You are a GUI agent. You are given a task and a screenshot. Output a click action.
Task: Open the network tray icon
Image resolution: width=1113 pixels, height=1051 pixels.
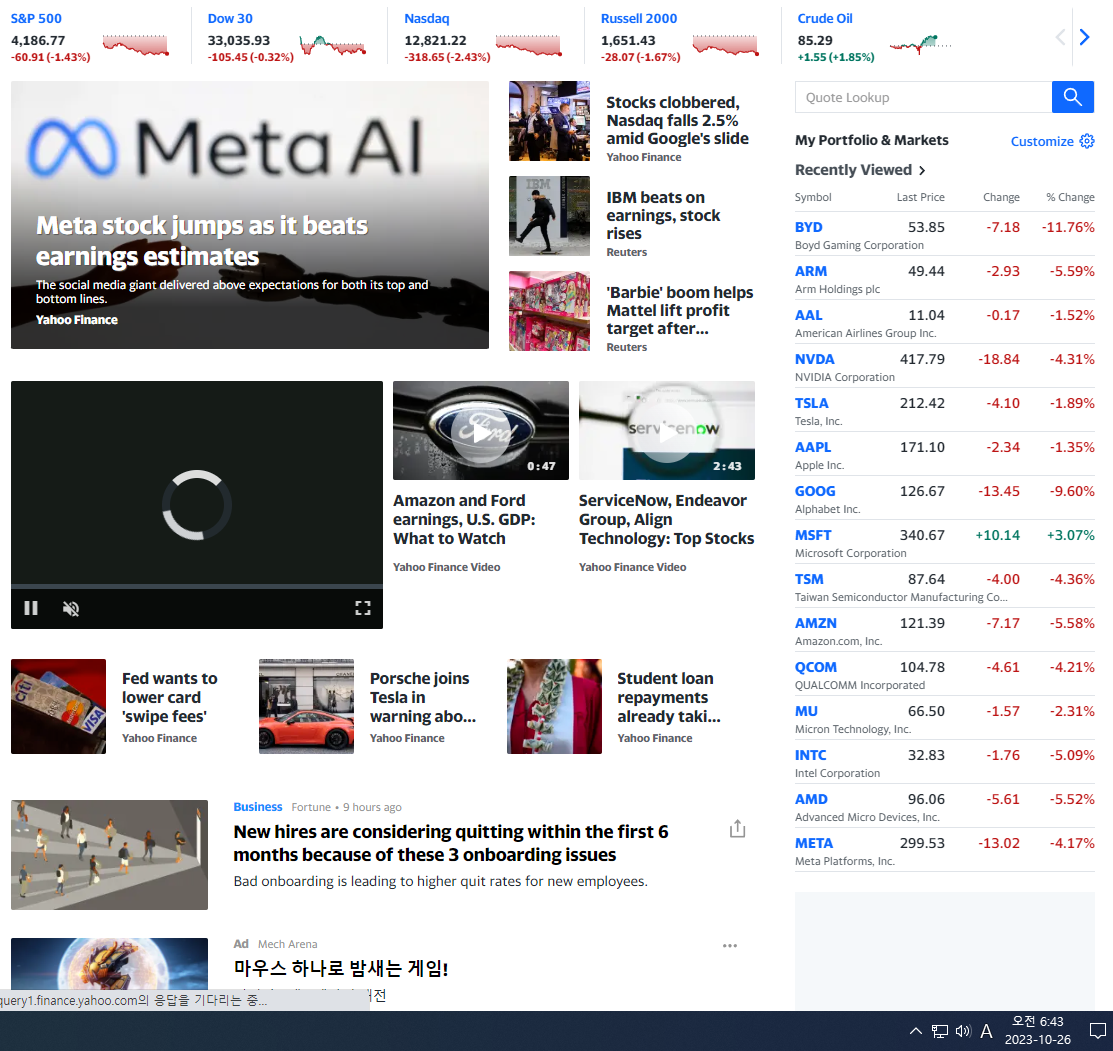point(940,1031)
